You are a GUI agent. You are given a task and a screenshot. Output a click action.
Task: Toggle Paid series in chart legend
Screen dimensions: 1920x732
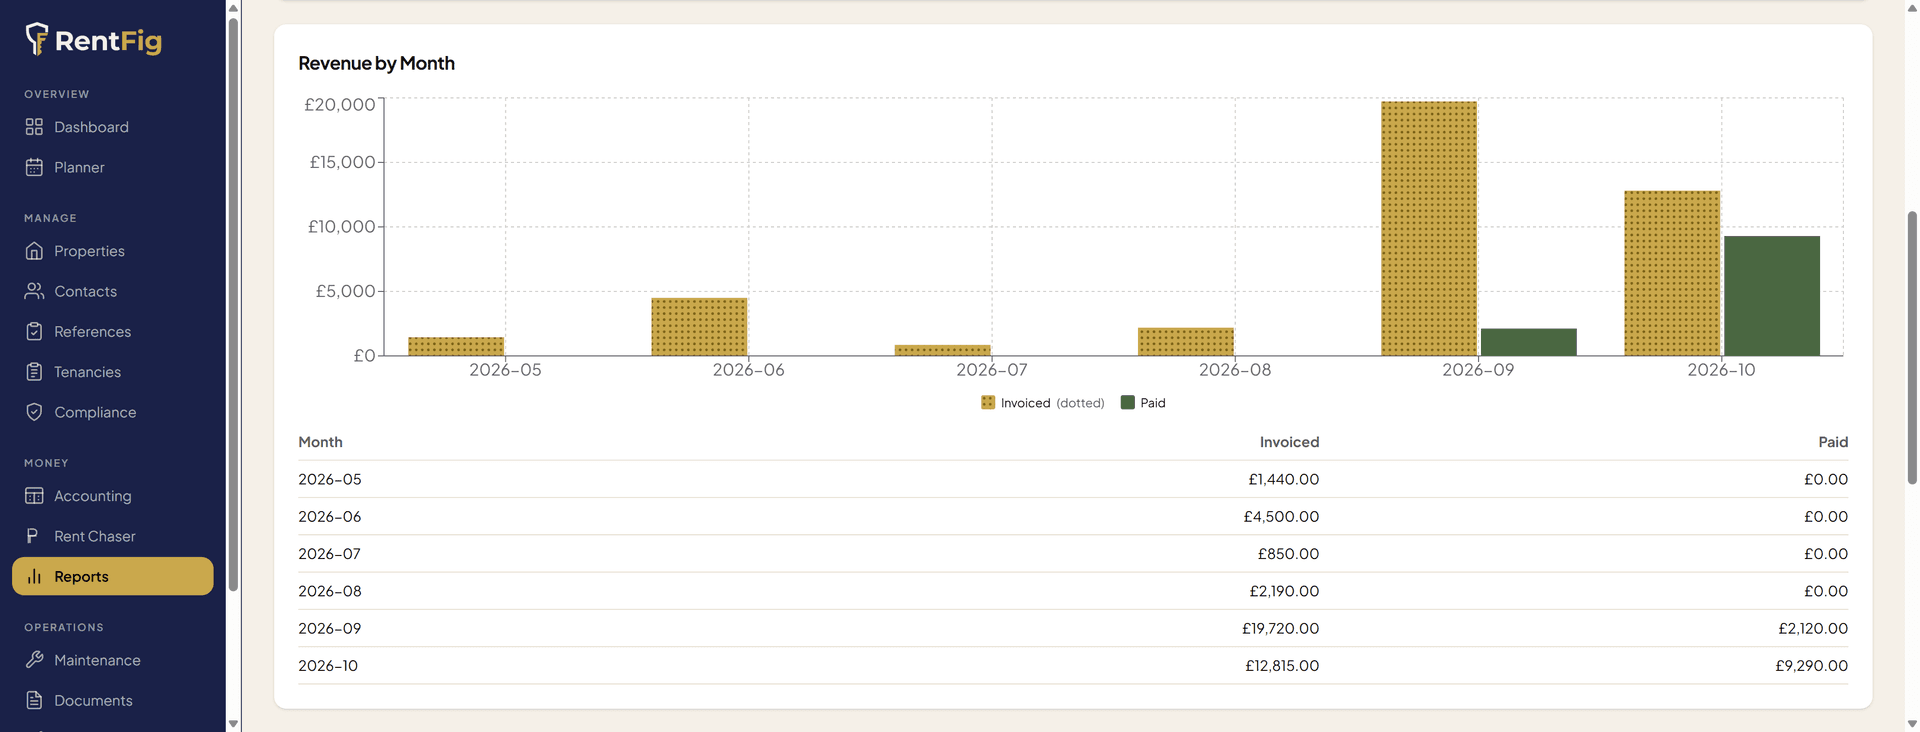[1143, 403]
